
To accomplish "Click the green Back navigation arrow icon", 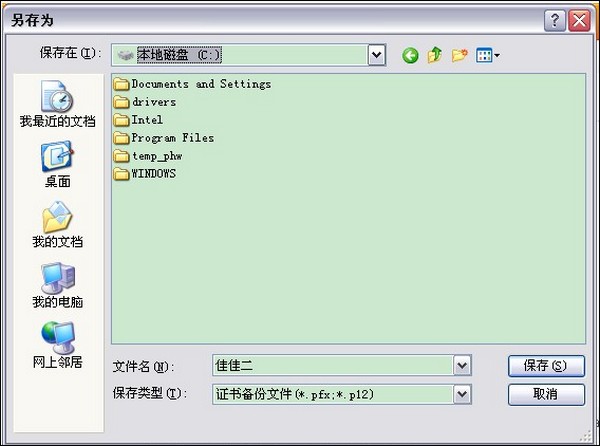I will click(x=410, y=56).
